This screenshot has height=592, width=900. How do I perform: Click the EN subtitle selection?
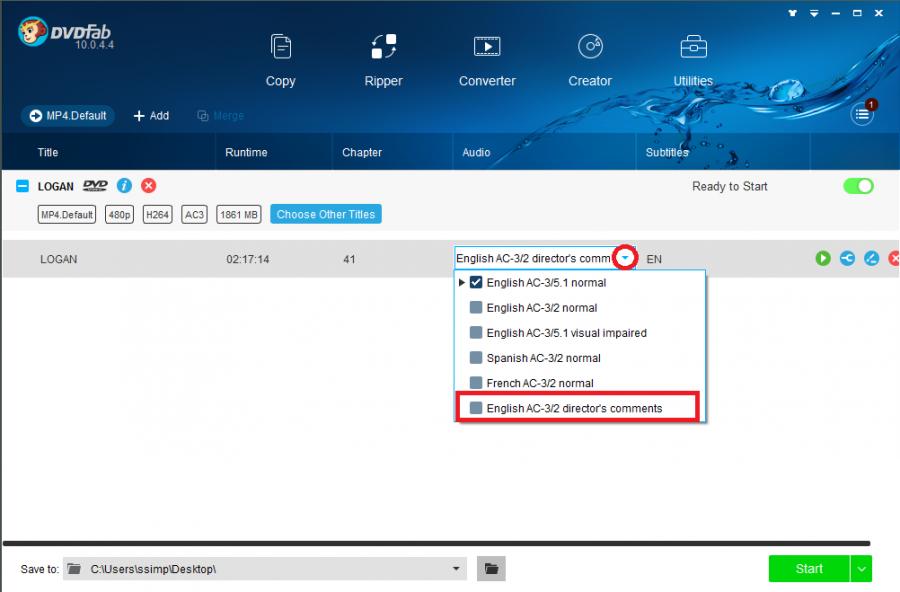[654, 259]
